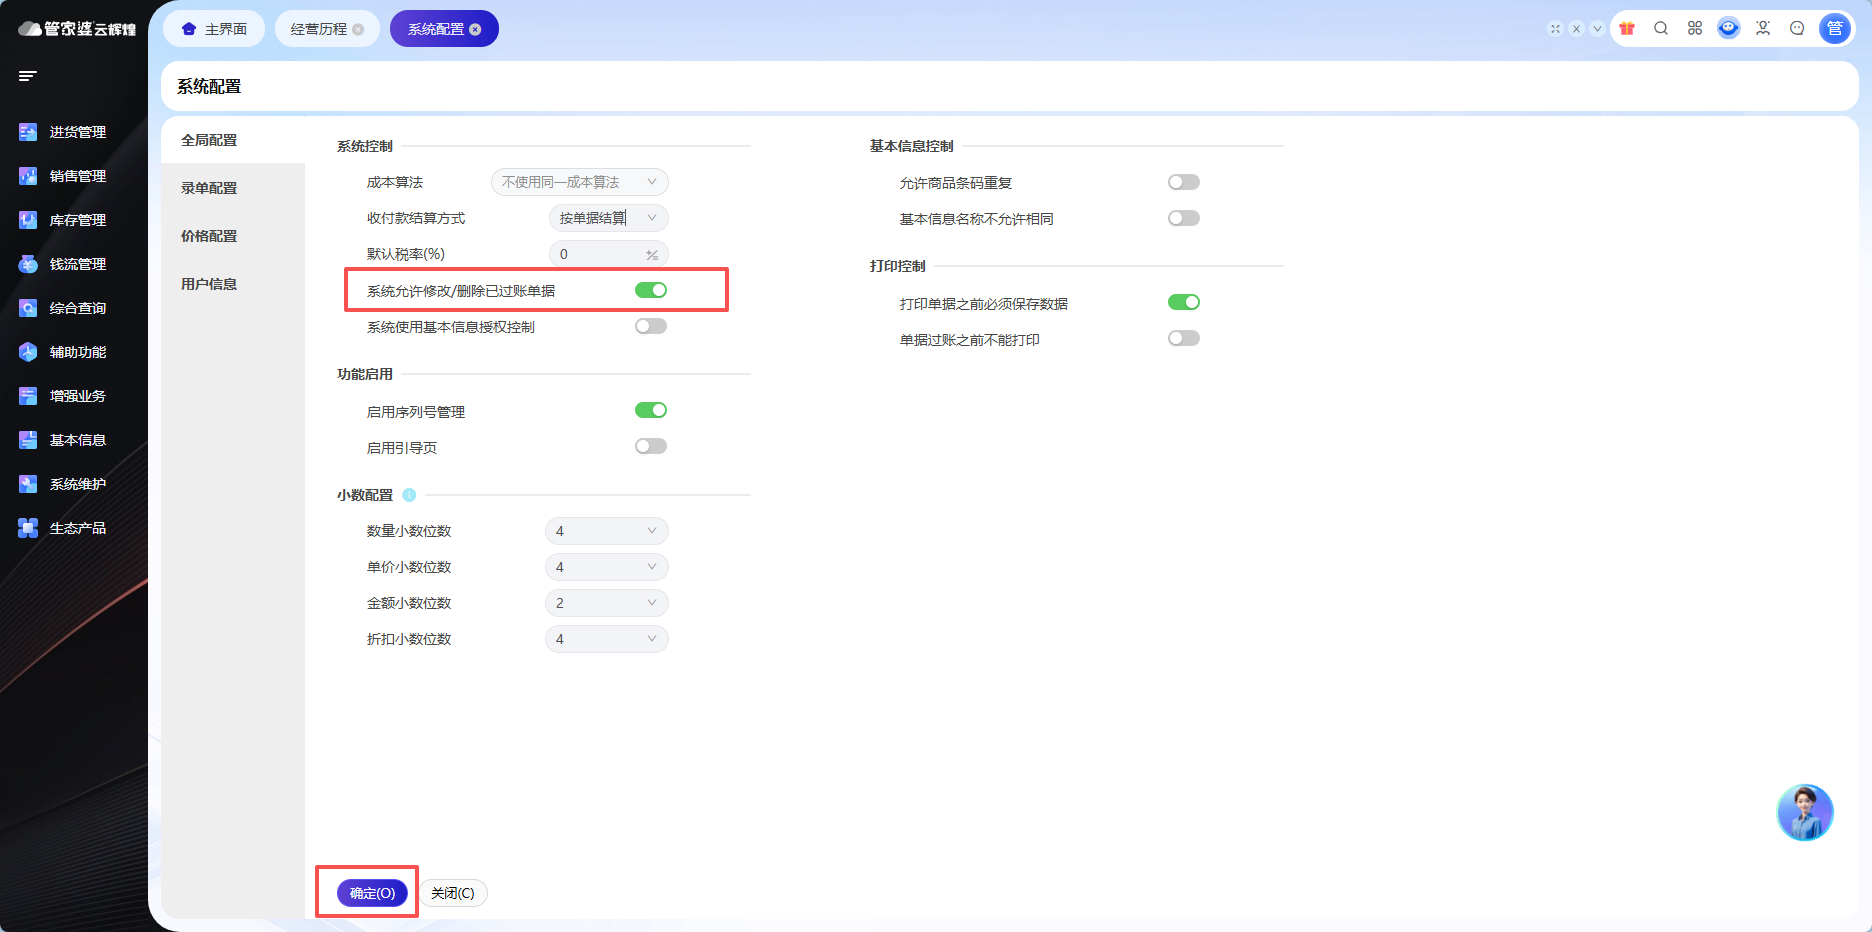Toggle 系统使用基本信息授权控制 switch
This screenshot has width=1872, height=932.
pyautogui.click(x=651, y=326)
